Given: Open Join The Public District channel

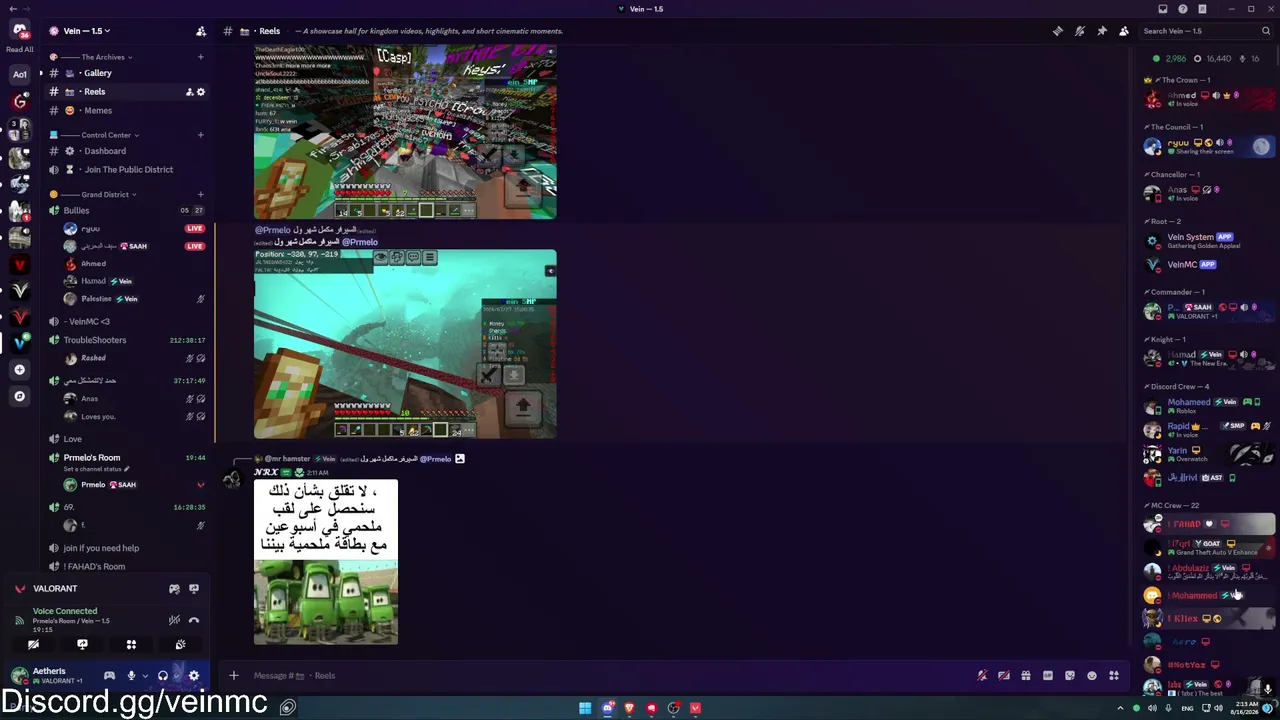Looking at the screenshot, I should click(x=125, y=170).
